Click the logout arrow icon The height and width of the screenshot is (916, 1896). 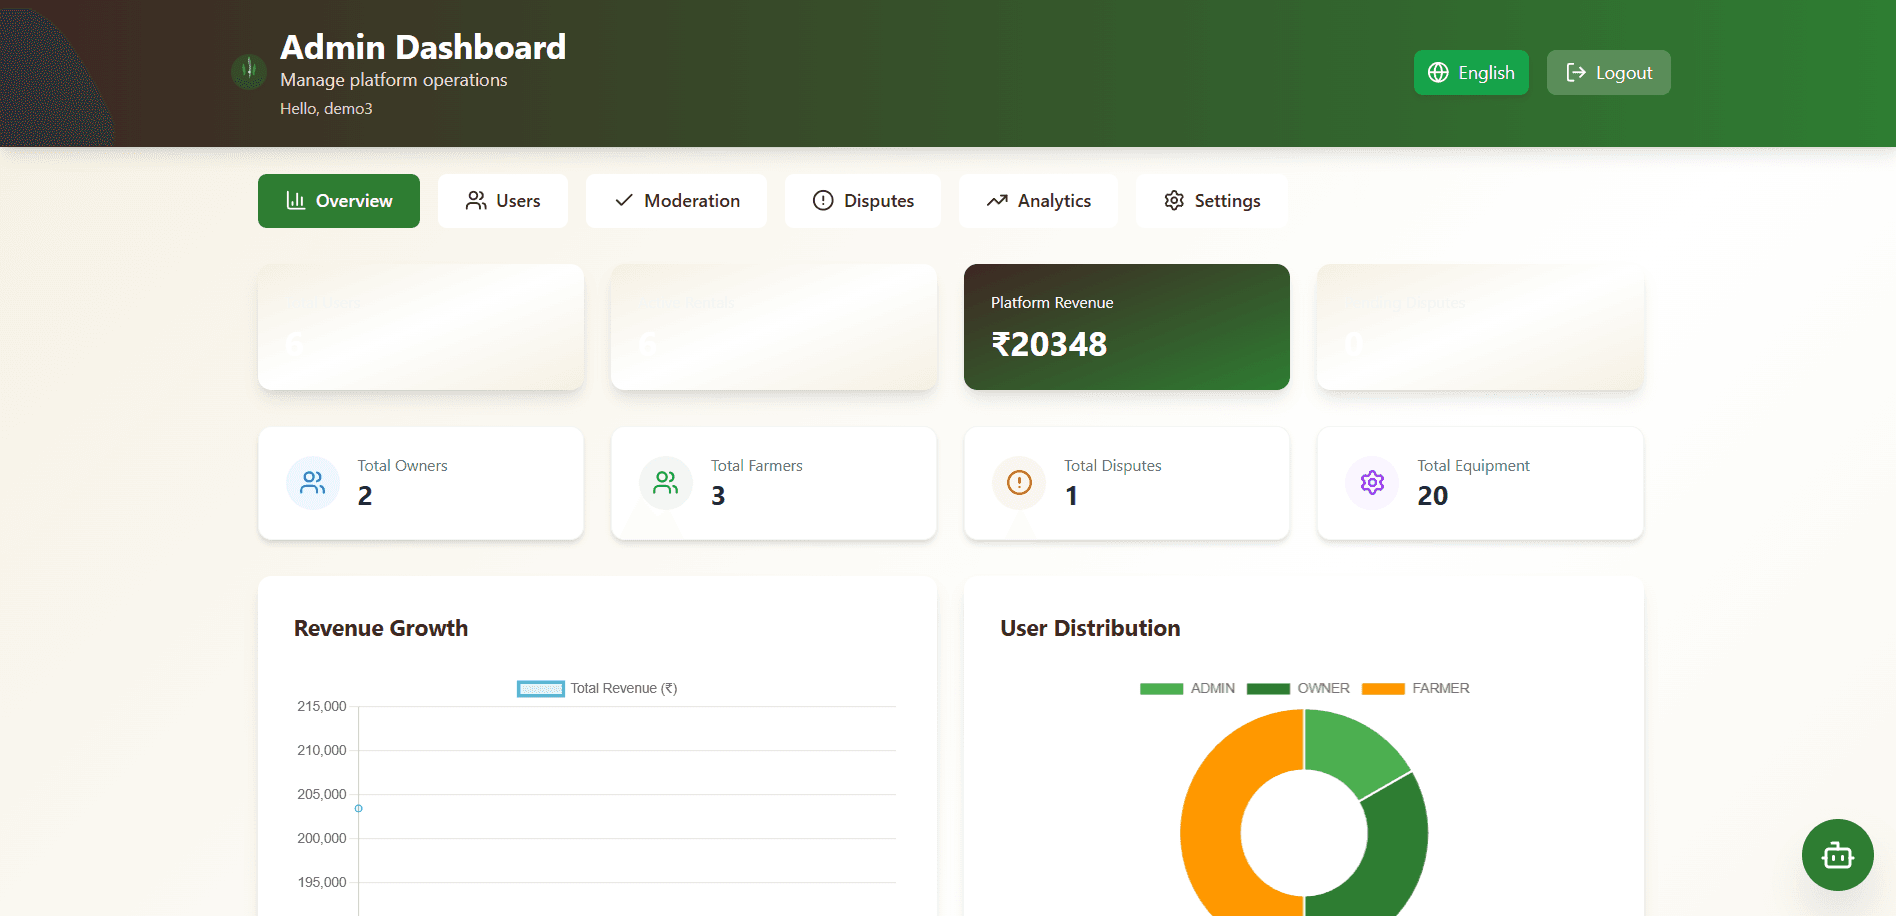tap(1576, 73)
